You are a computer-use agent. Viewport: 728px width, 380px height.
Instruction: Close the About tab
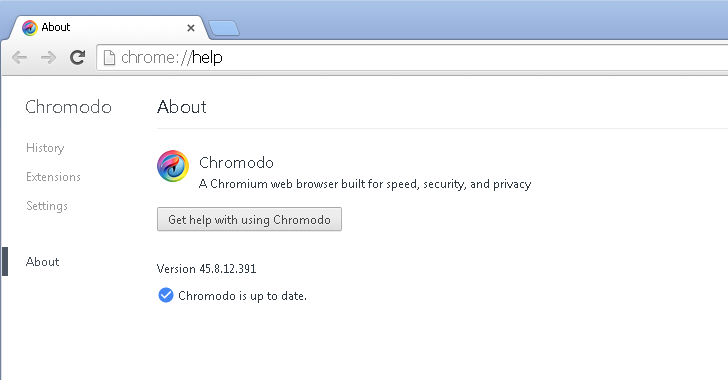191,28
